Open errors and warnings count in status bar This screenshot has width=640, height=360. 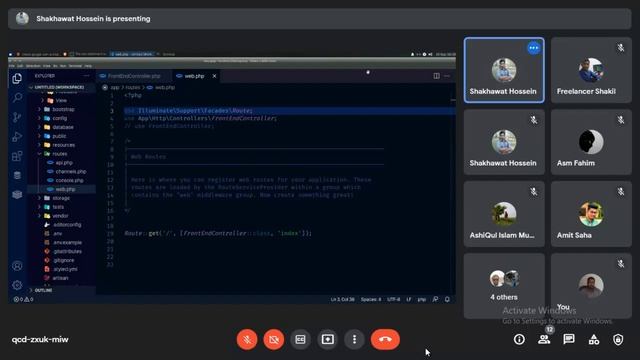pos(23,299)
